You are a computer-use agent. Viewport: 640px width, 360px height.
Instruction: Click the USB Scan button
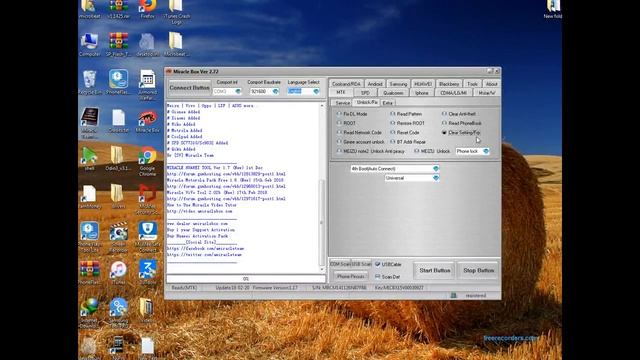361,264
